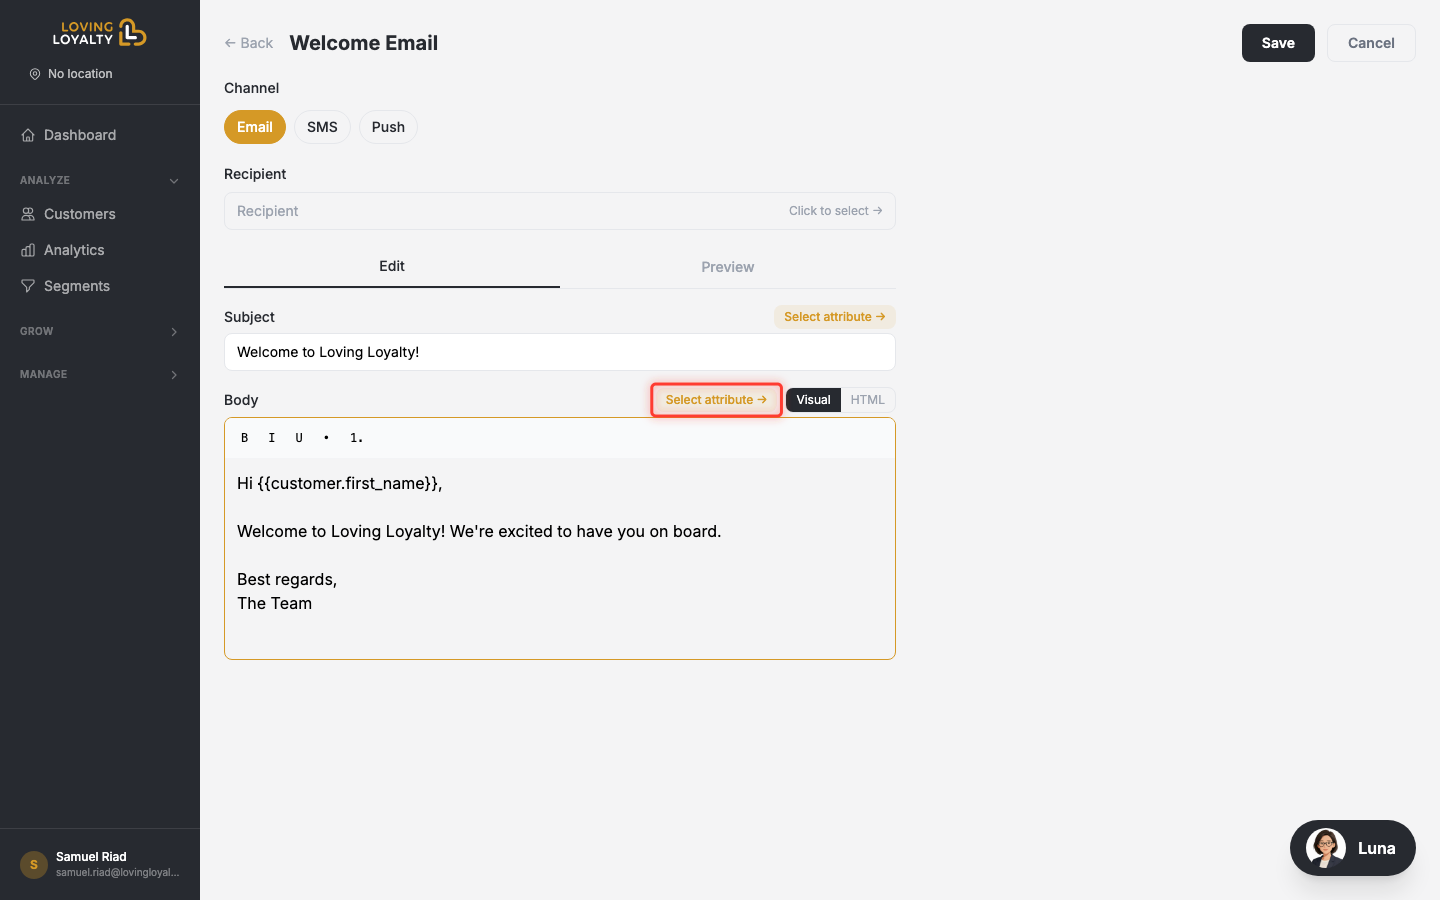The width and height of the screenshot is (1440, 900).
Task: Open the Dashboard home icon
Action: pos(28,135)
